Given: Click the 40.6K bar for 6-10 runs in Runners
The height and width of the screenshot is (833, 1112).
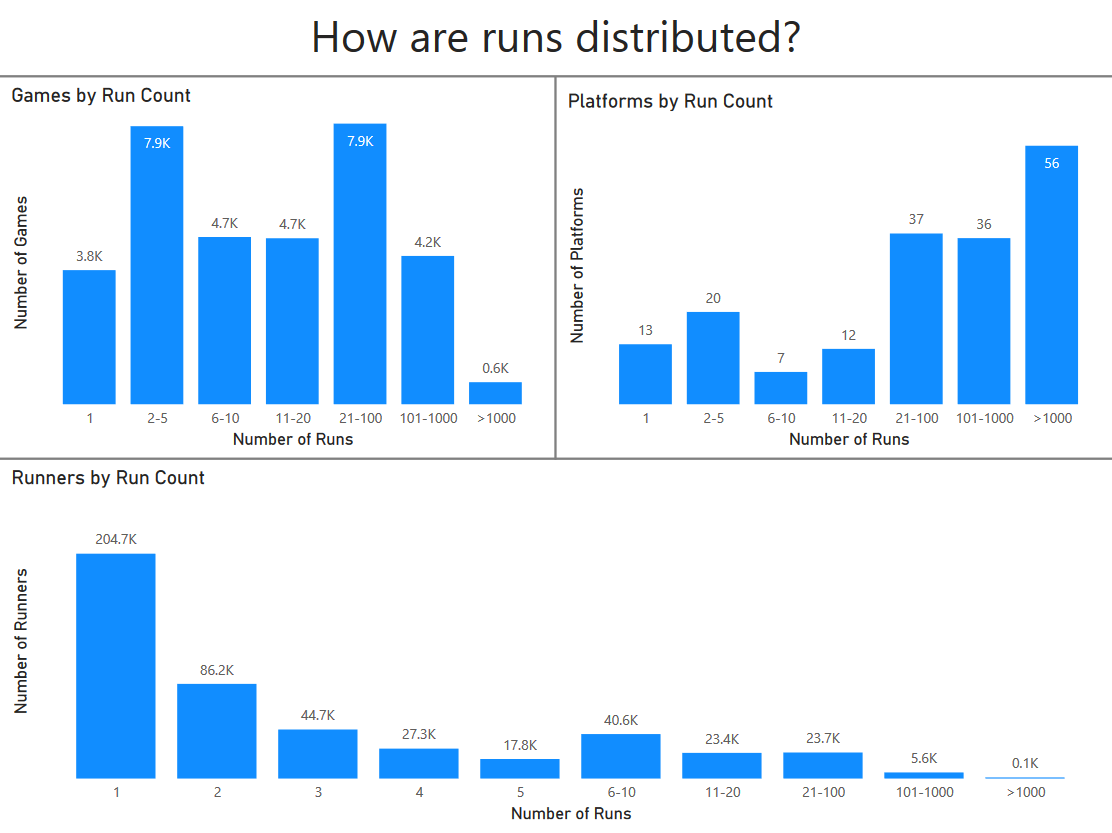Looking at the screenshot, I should 621,755.
